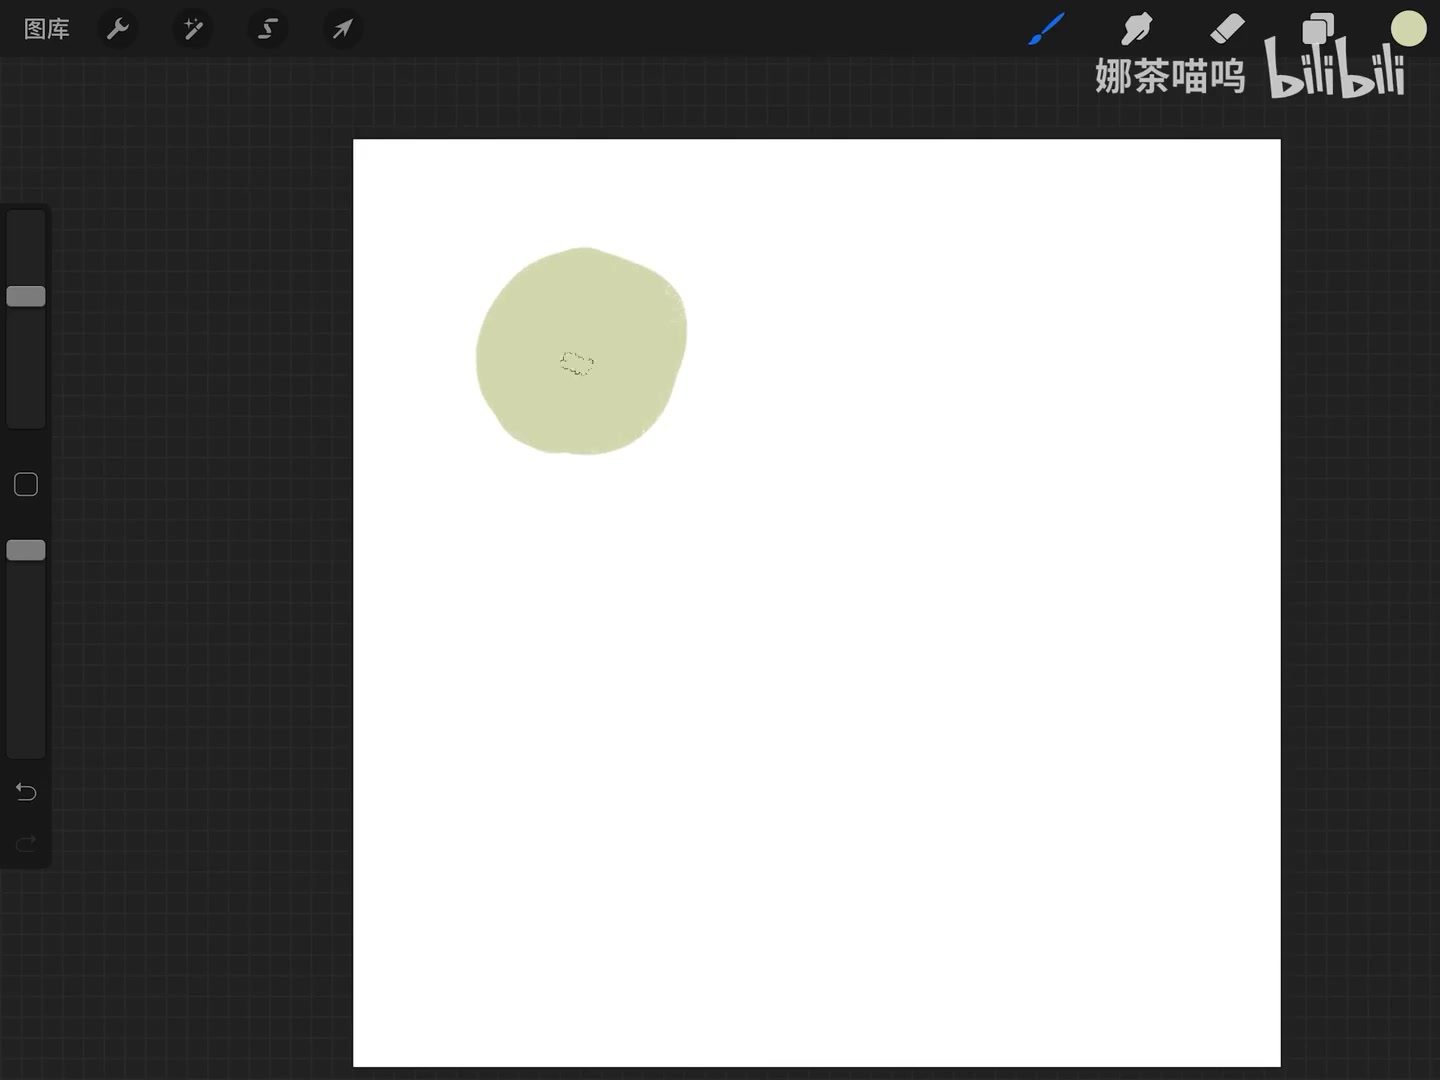Open the Actions wrench menu

coord(118,28)
